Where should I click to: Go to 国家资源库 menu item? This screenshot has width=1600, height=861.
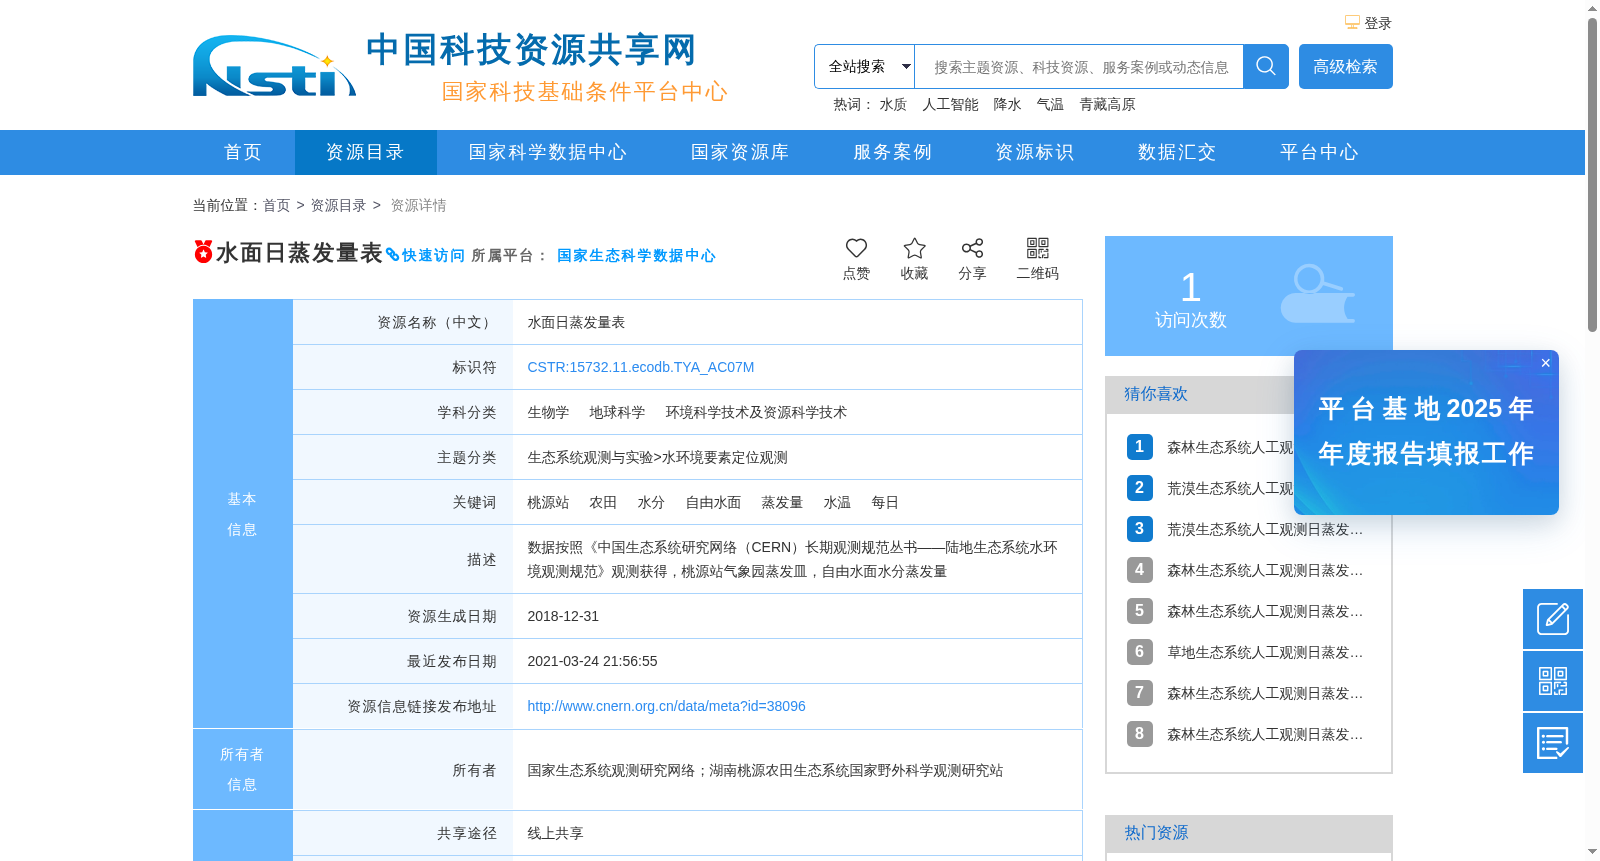tap(740, 152)
